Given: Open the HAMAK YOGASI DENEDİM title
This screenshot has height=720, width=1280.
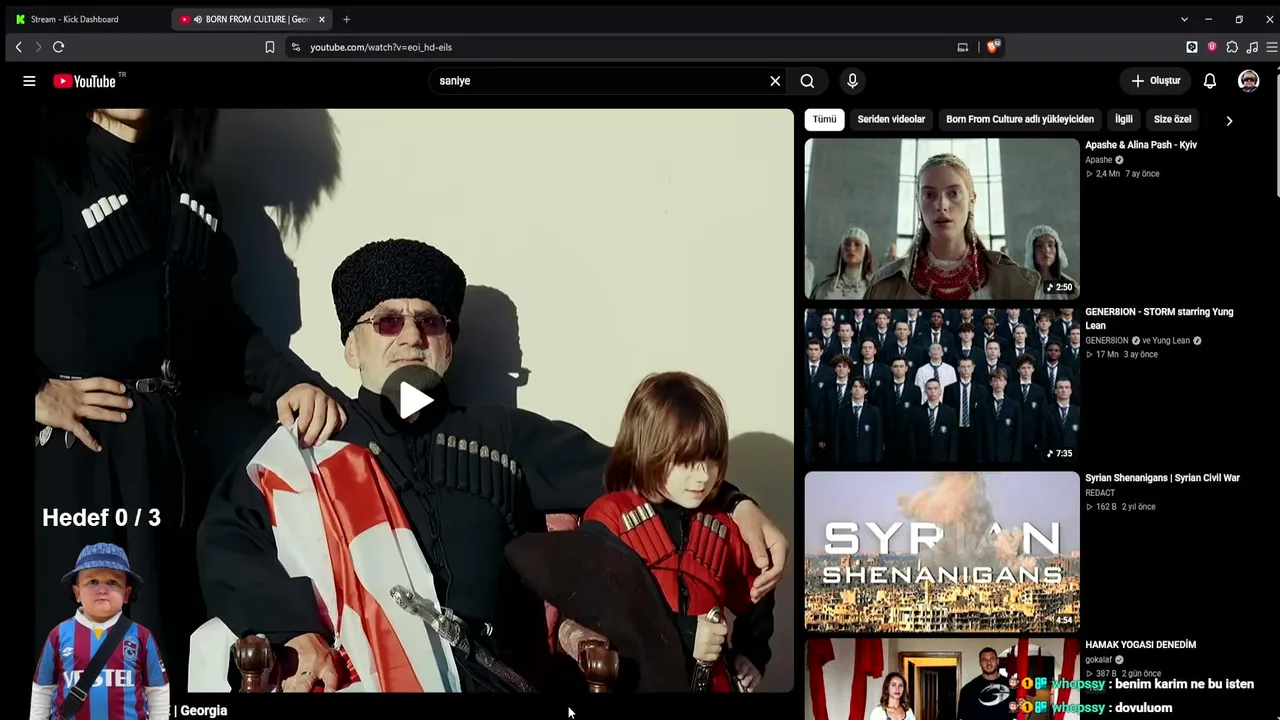Looking at the screenshot, I should point(1141,645).
